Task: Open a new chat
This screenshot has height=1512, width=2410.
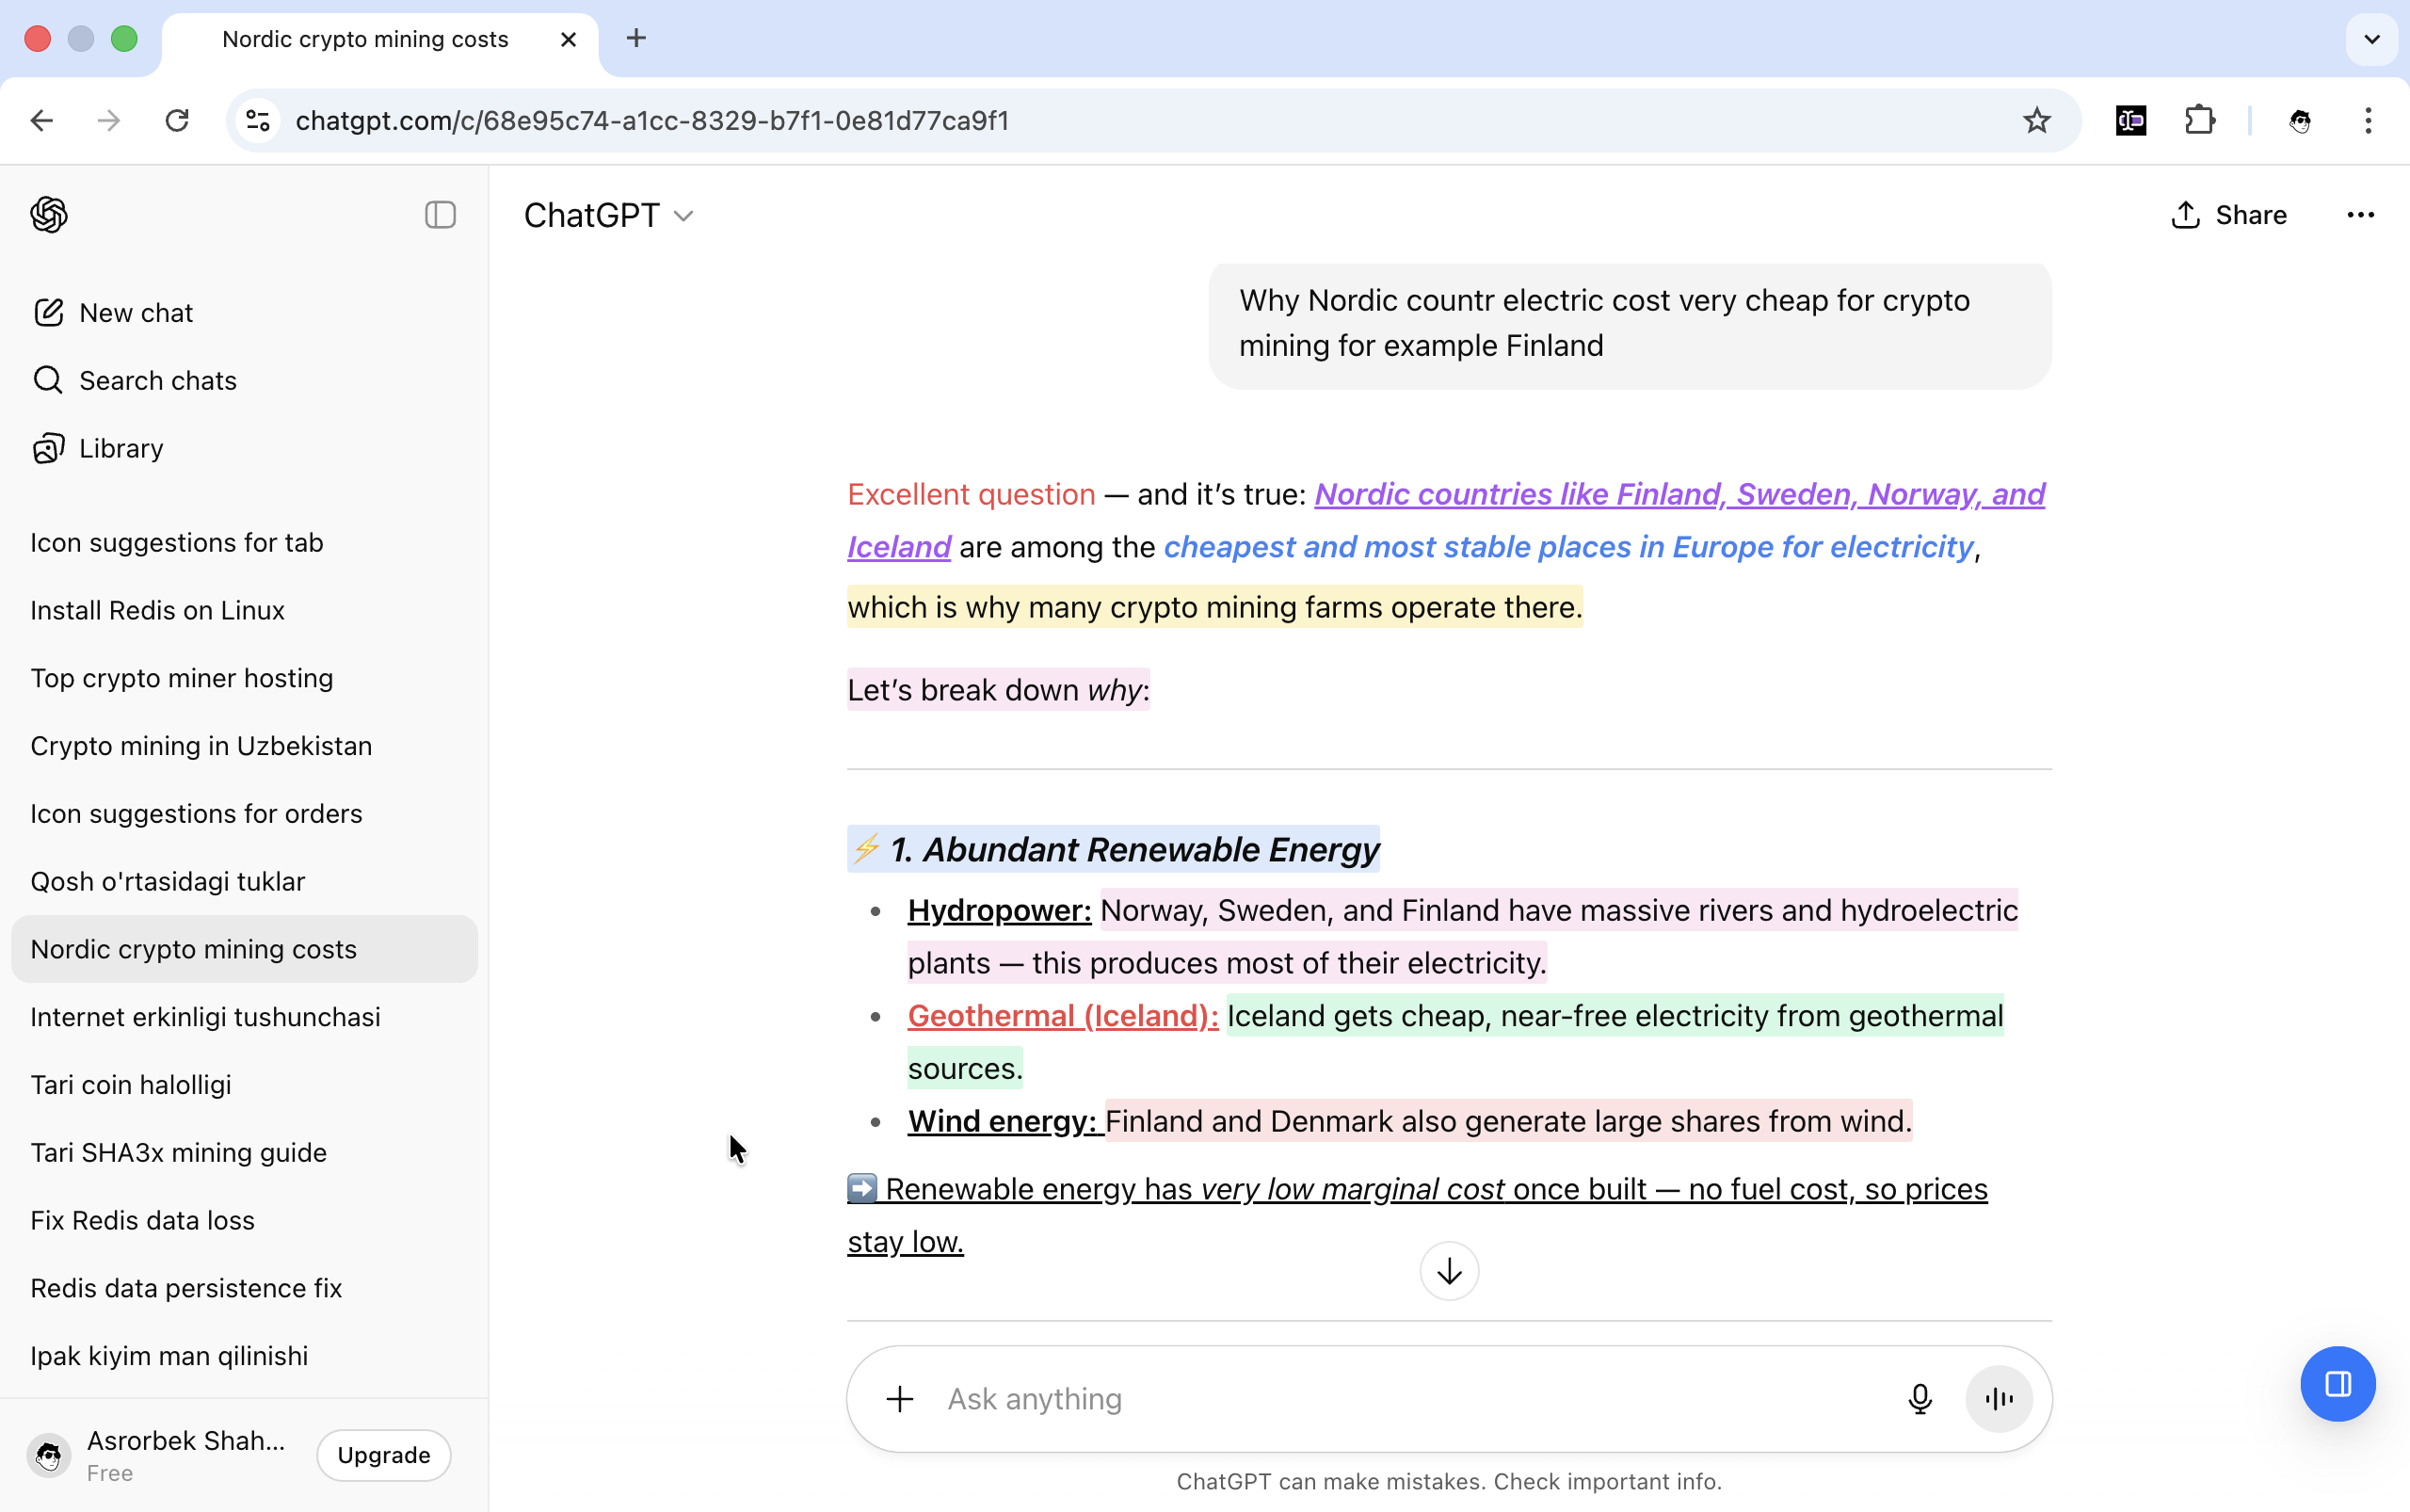Action: point(135,311)
